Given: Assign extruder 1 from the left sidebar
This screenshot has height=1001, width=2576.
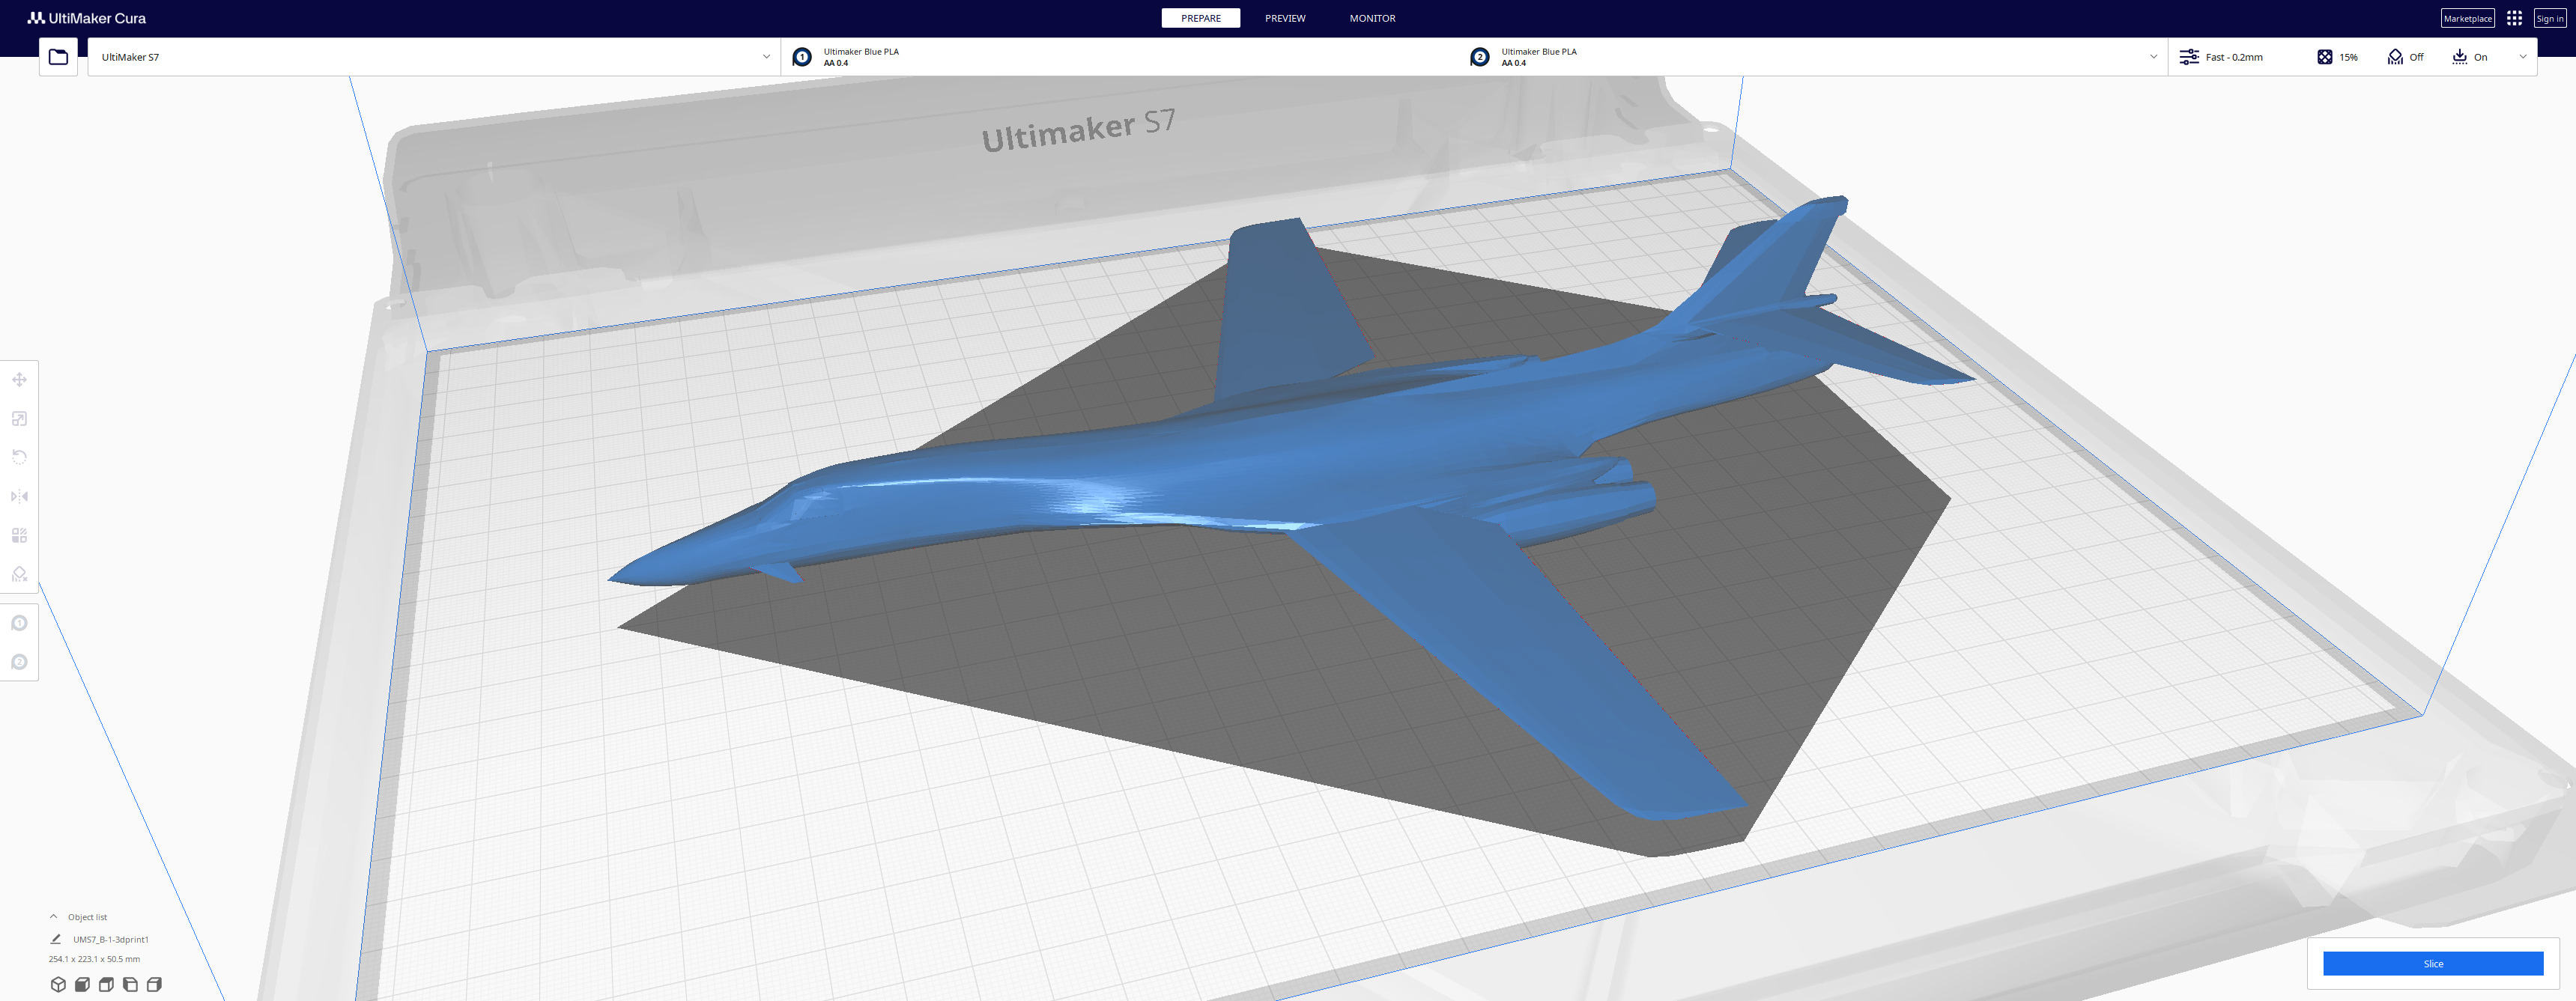Looking at the screenshot, I should point(19,623).
